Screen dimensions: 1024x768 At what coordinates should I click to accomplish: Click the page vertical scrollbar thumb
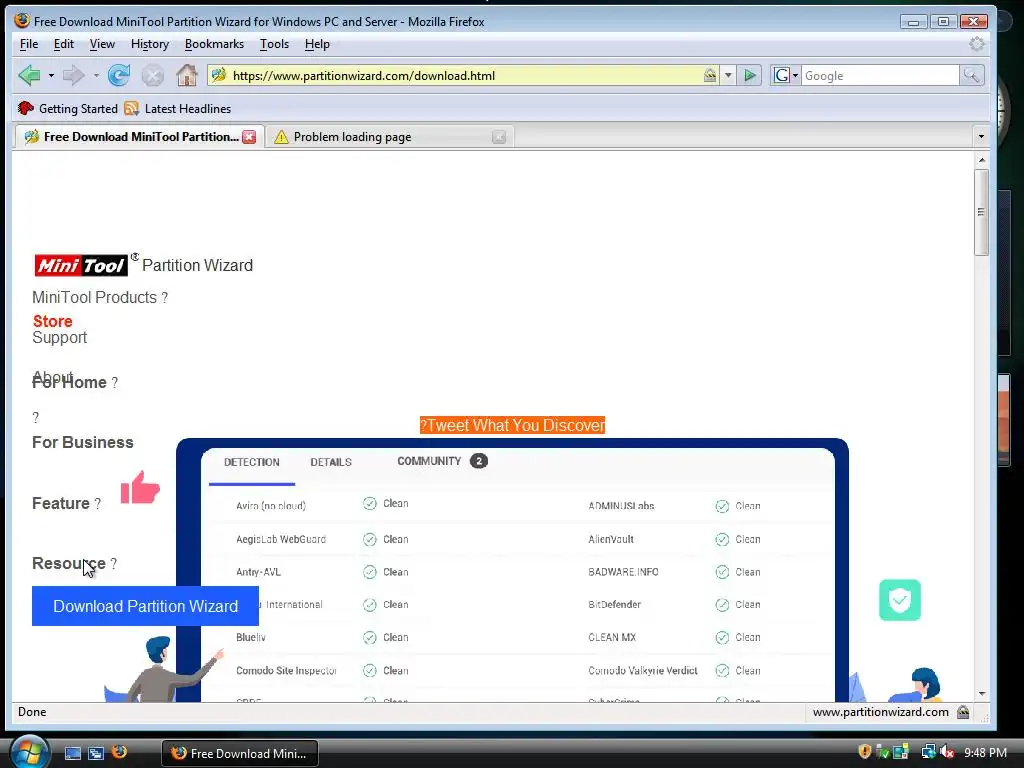pyautogui.click(x=981, y=212)
